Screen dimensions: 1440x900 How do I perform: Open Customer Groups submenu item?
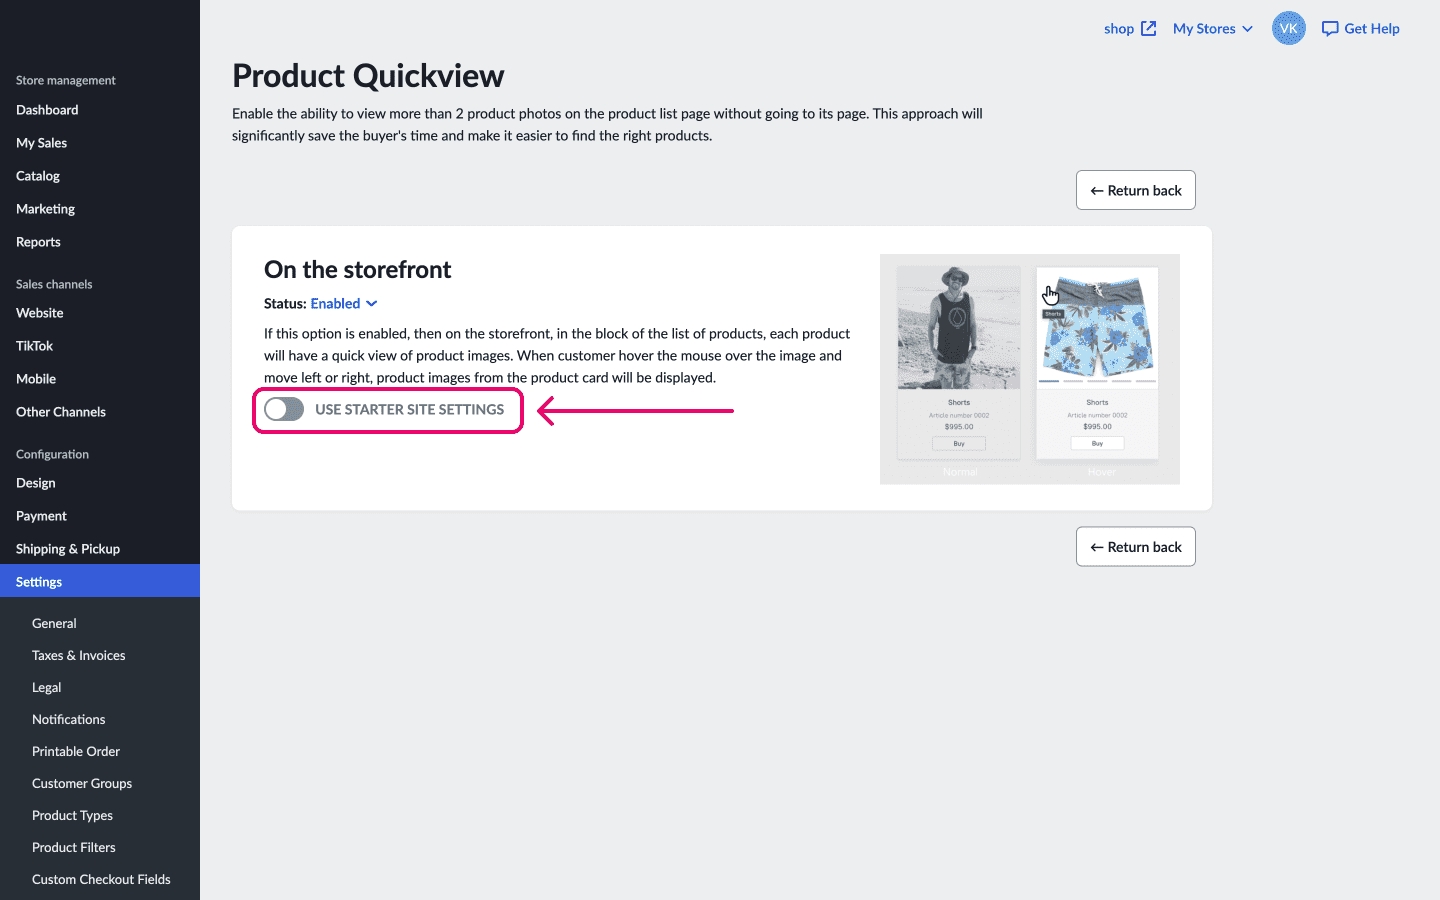tap(82, 784)
